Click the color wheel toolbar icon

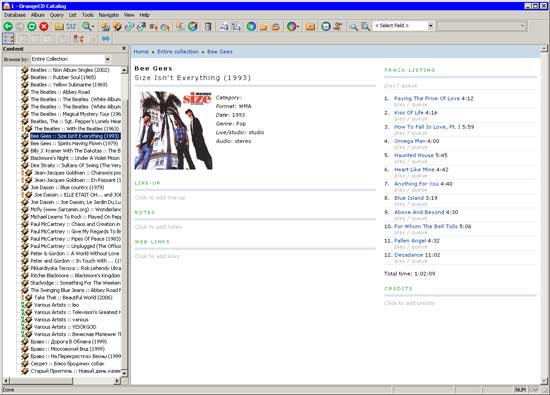[x=291, y=26]
